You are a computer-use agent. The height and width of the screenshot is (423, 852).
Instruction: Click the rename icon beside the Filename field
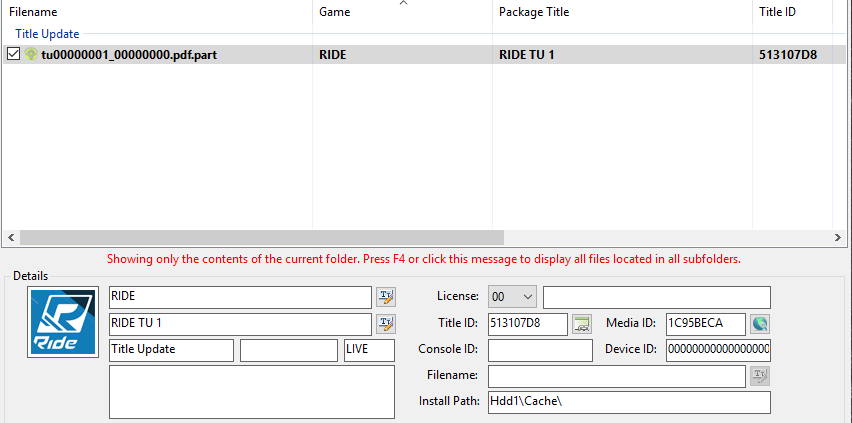(x=760, y=376)
